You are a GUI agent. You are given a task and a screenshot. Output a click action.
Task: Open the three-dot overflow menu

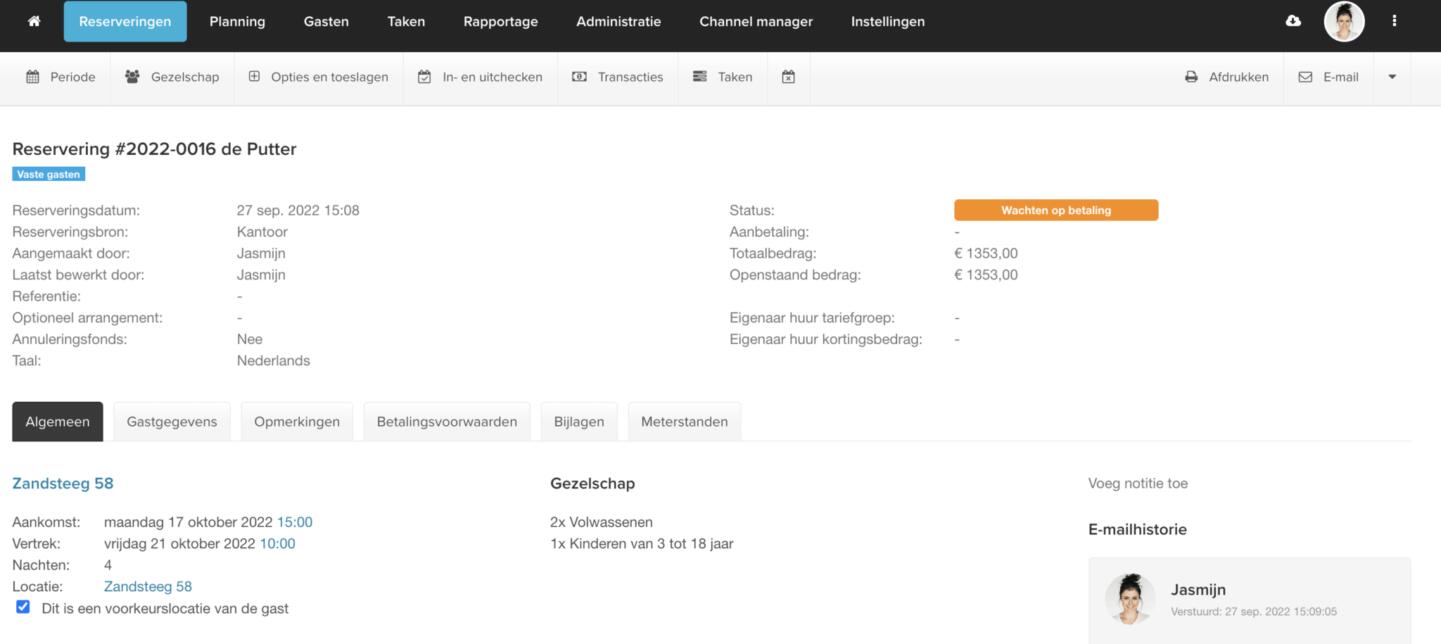1394,21
